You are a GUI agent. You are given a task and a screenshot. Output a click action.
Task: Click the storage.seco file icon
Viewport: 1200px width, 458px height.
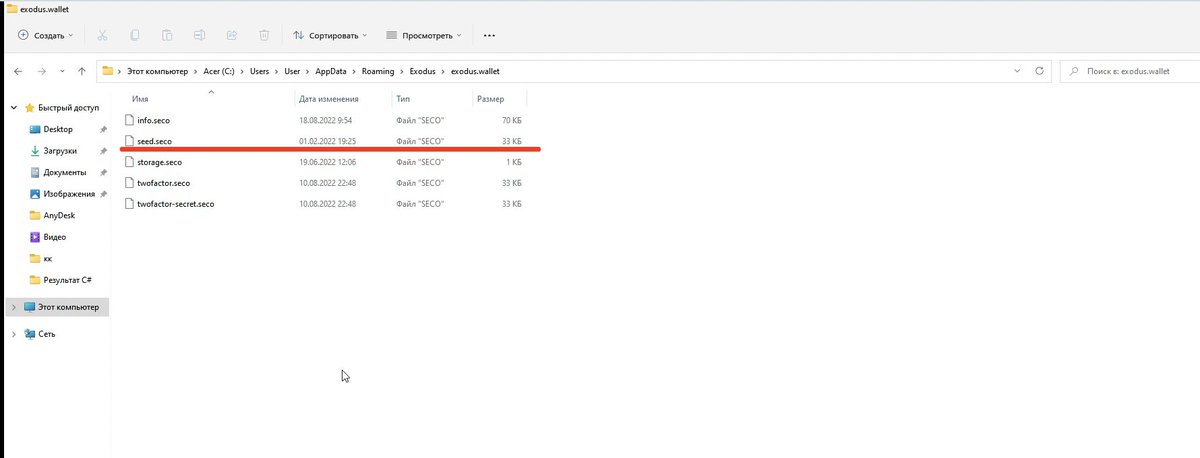(128, 162)
